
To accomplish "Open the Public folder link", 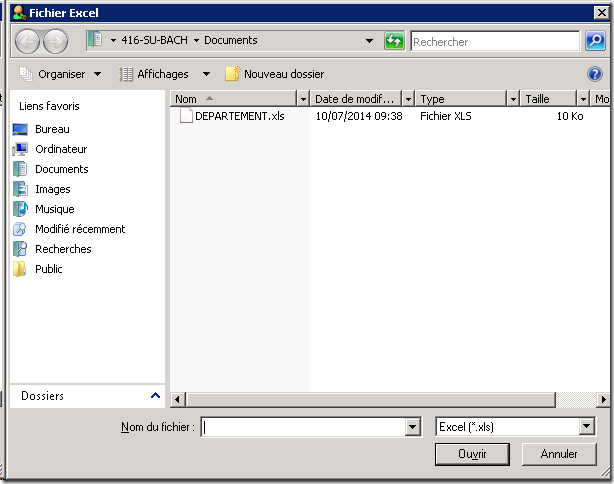I will (48, 269).
